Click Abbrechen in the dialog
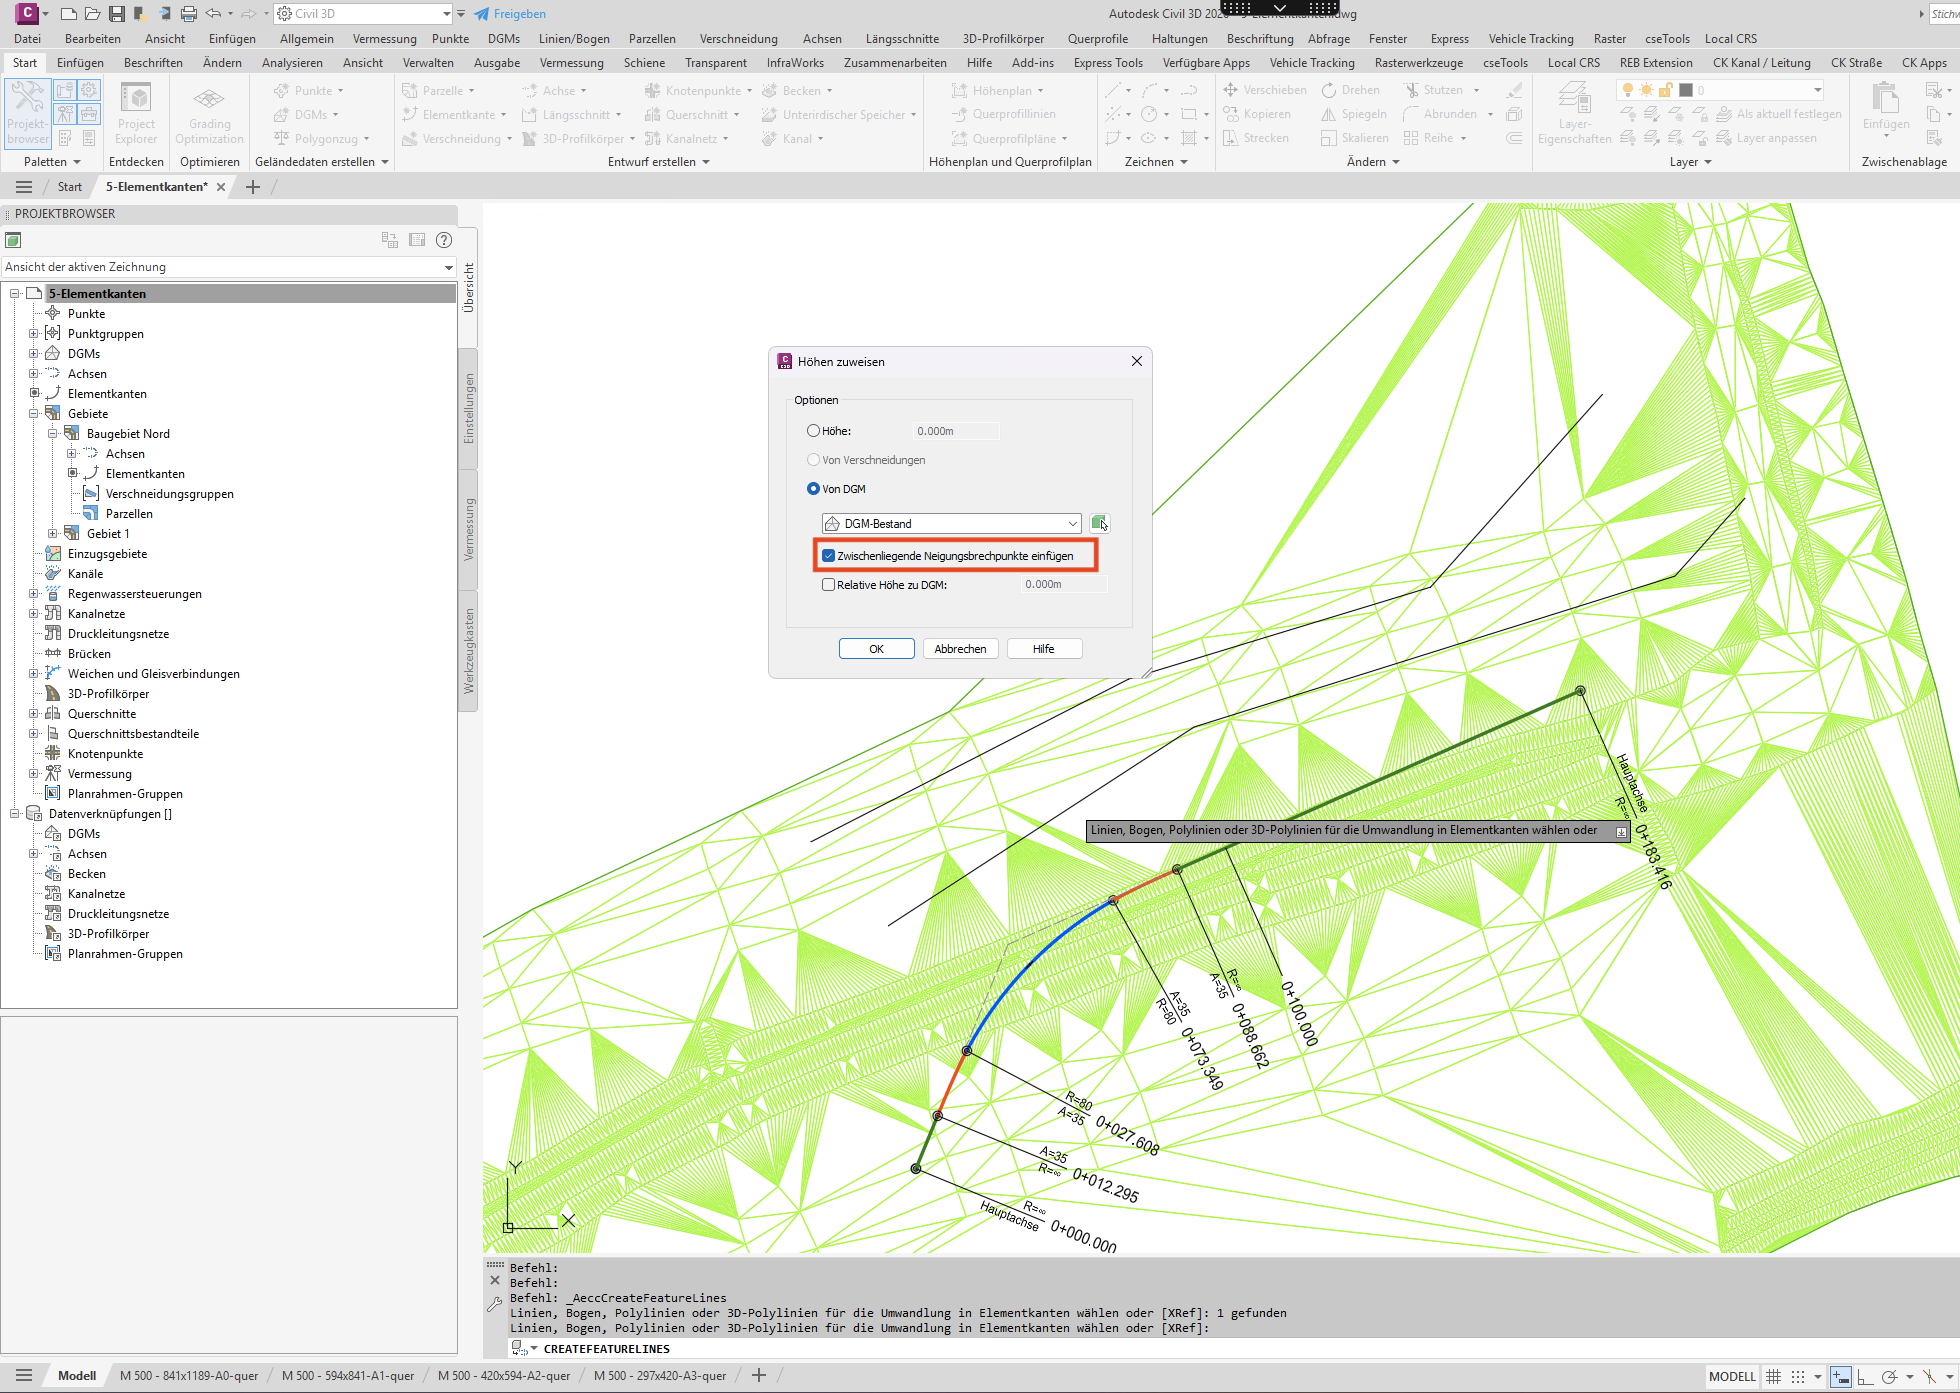This screenshot has width=1960, height=1393. point(960,649)
